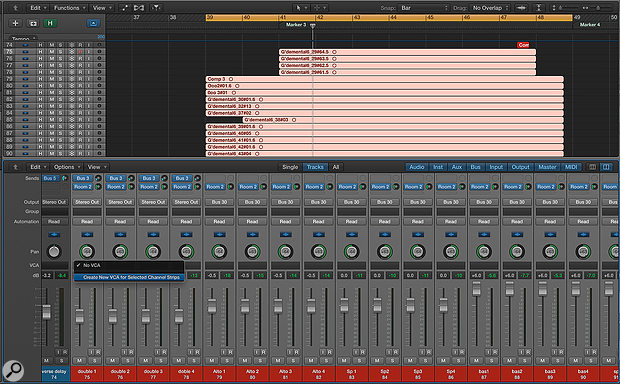Open the mixer Options menu
The image size is (620, 384).
coord(66,167)
